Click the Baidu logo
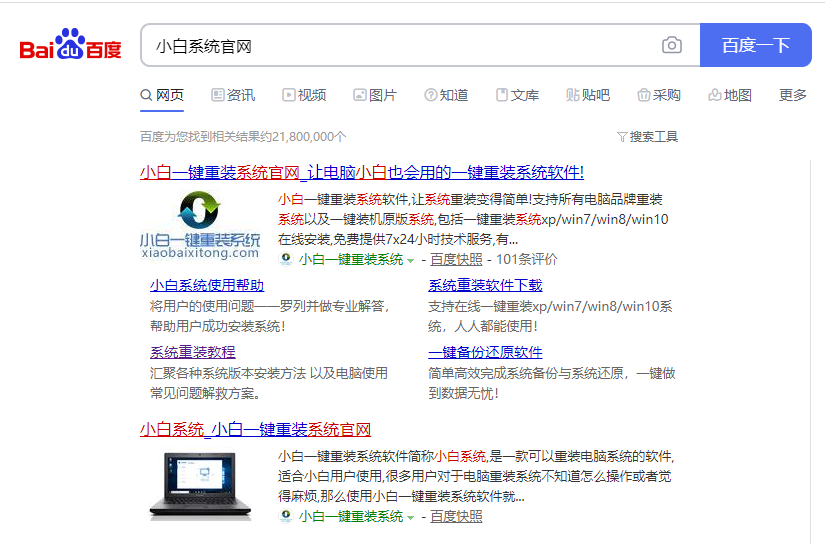This screenshot has height=544, width=825. point(71,45)
